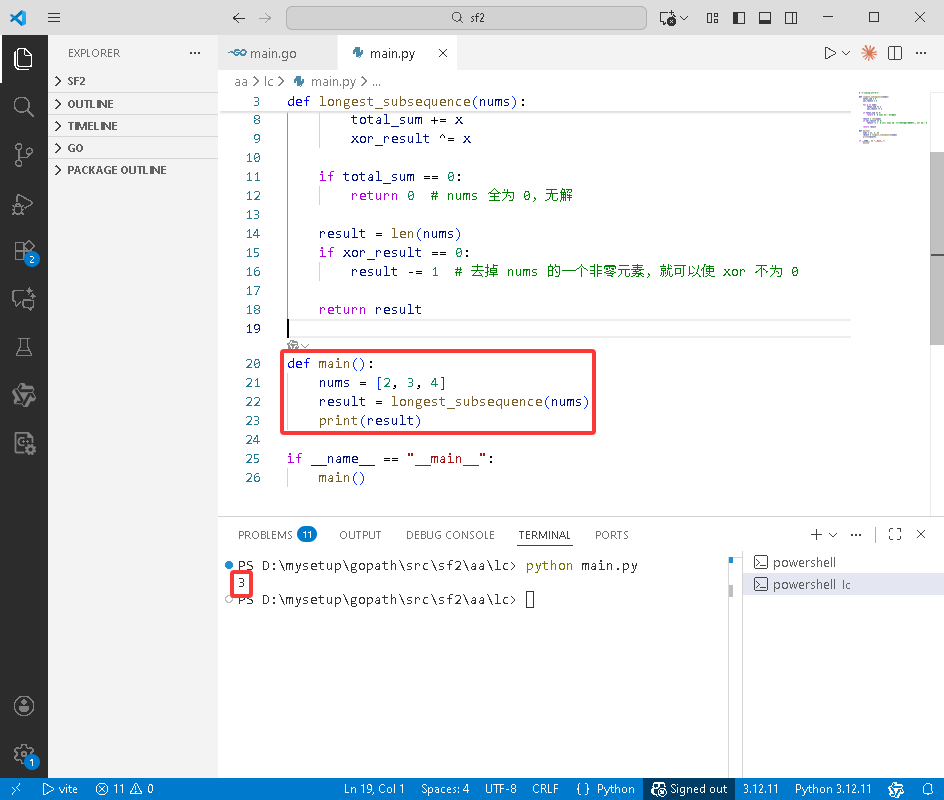Select the powershell lc terminal
Screen dimensions: 944x800
[843, 584]
